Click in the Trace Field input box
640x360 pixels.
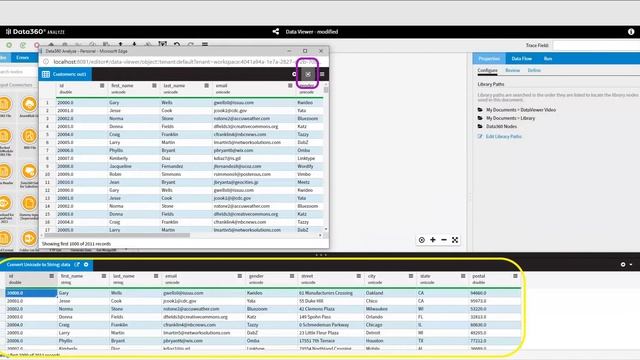tap(596, 45)
